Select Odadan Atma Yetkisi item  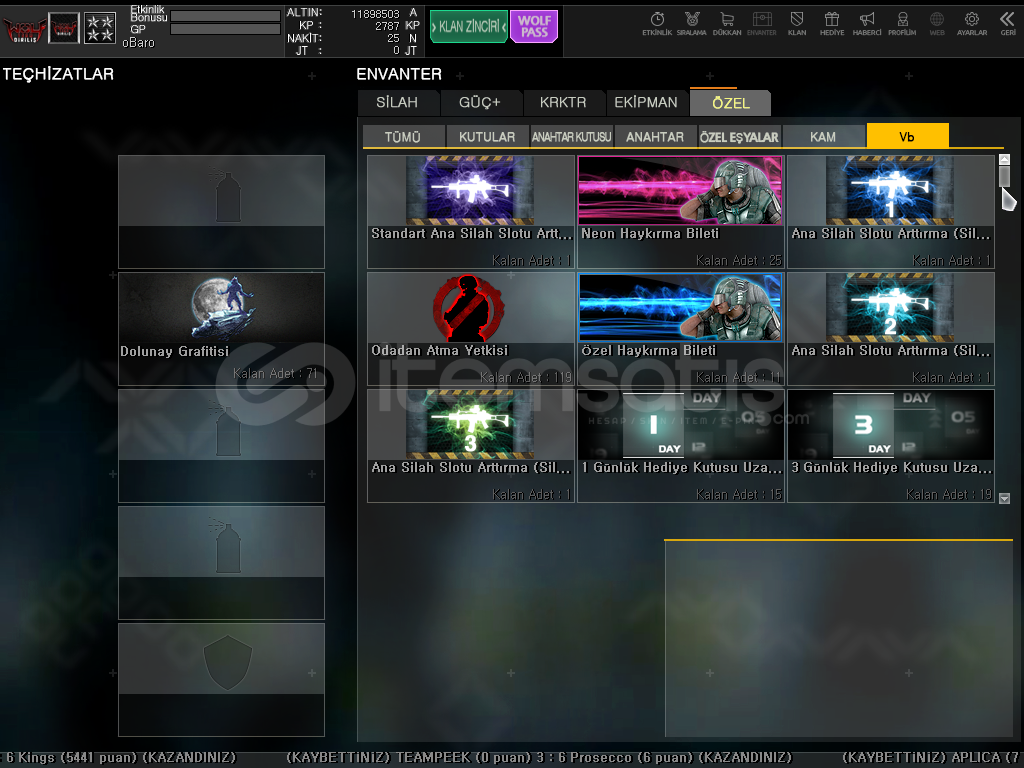click(470, 328)
